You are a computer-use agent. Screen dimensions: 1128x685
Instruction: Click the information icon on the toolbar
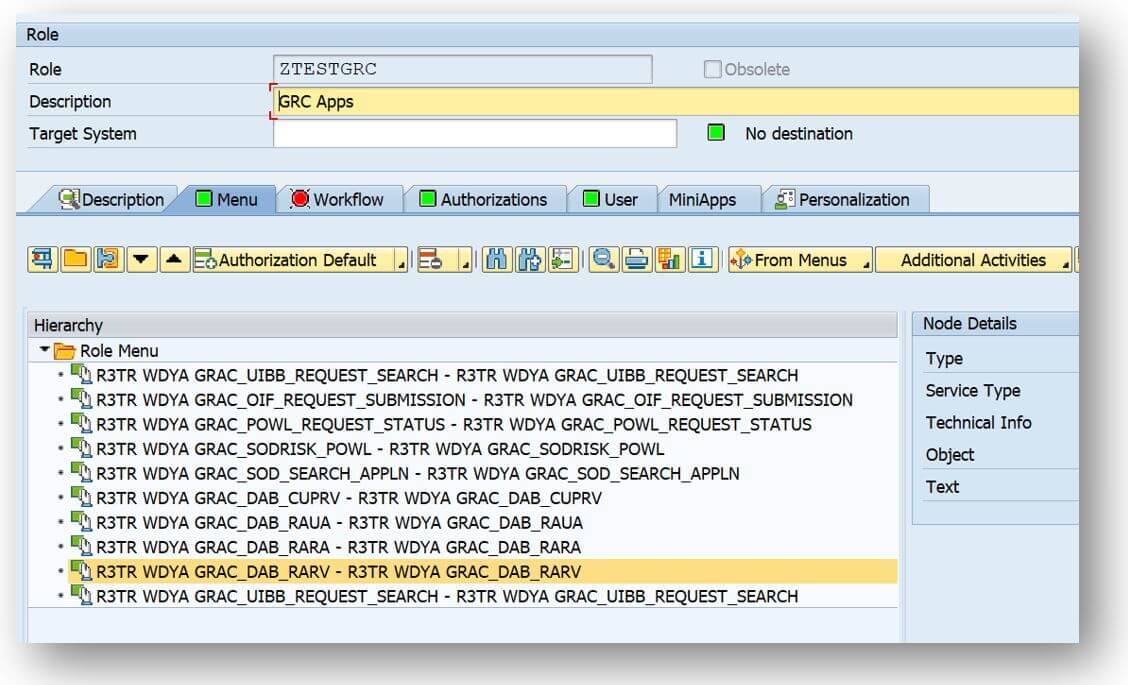(x=702, y=259)
